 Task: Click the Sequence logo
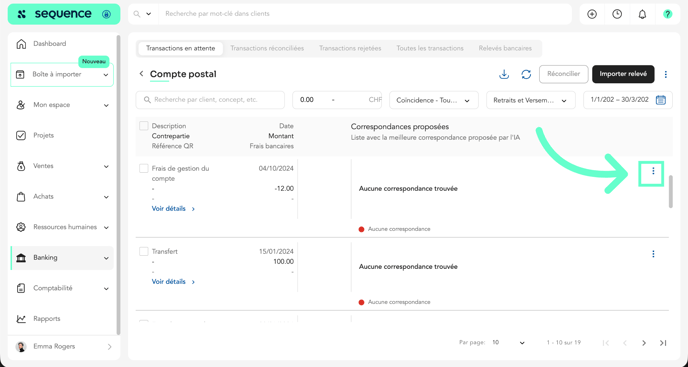tap(64, 14)
